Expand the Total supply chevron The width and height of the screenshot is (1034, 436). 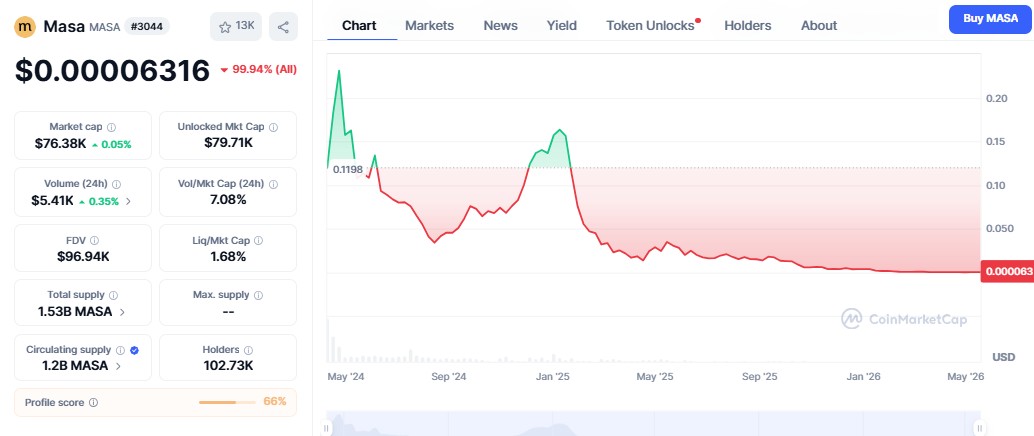(x=122, y=312)
